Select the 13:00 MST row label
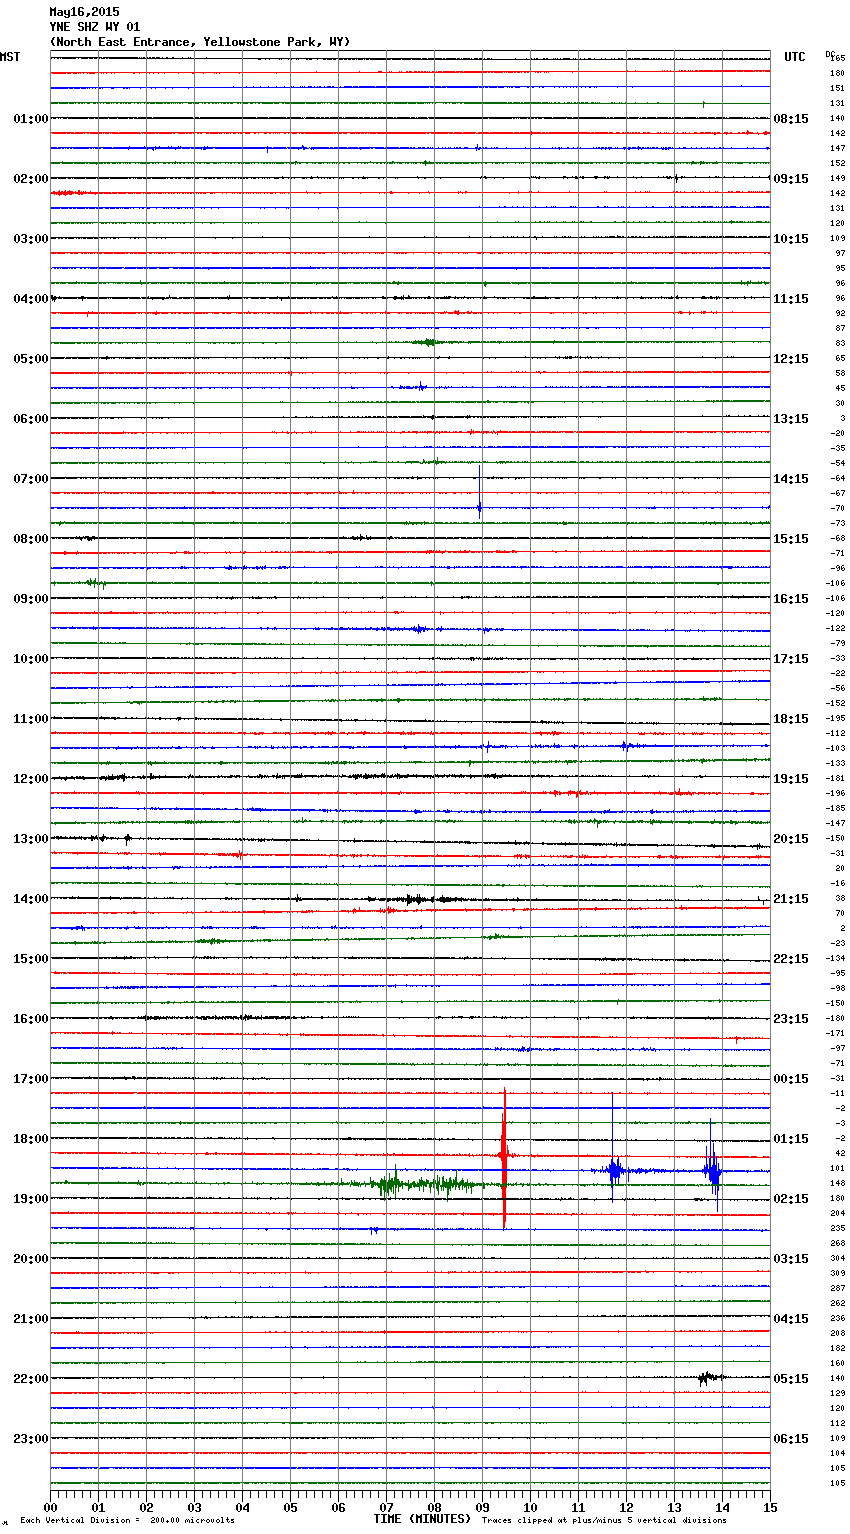850x1534 pixels. click(30, 839)
